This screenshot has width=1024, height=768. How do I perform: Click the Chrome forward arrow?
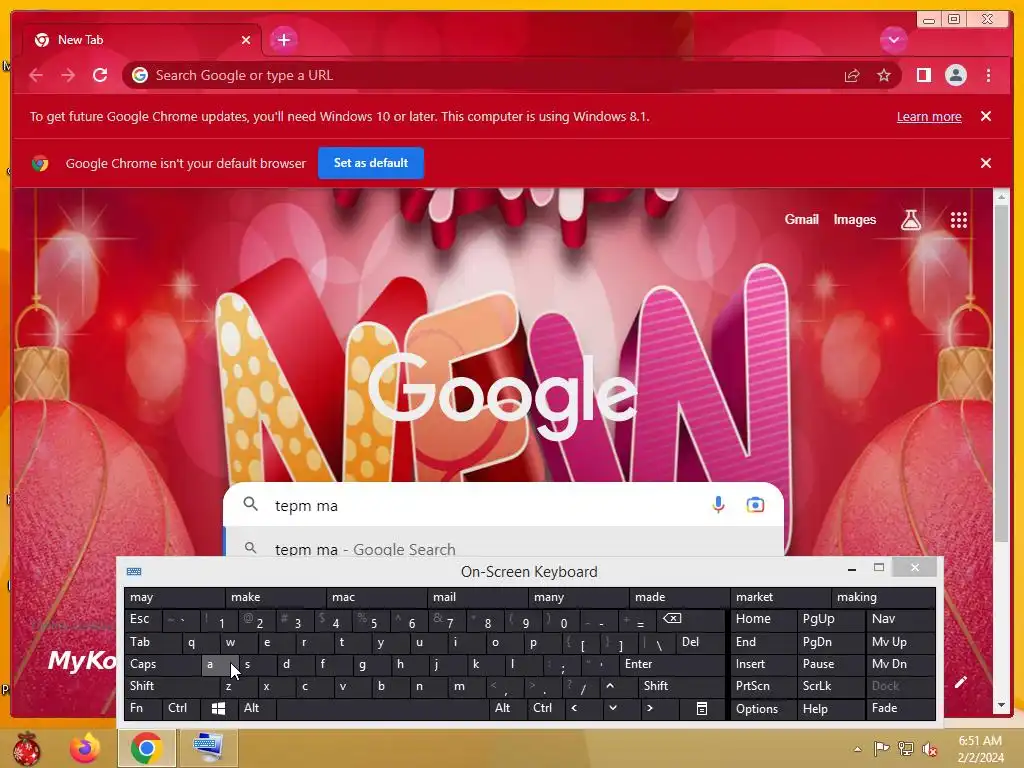68,75
